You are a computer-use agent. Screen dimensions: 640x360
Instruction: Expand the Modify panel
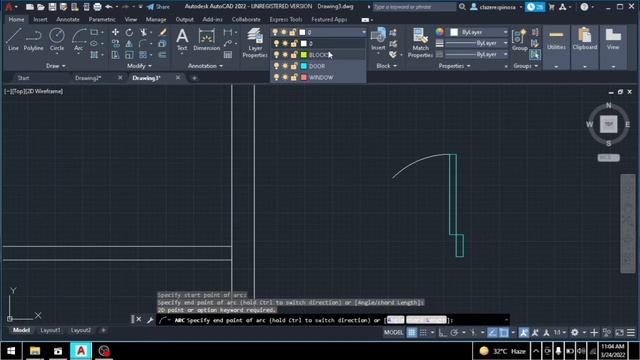tap(139, 66)
